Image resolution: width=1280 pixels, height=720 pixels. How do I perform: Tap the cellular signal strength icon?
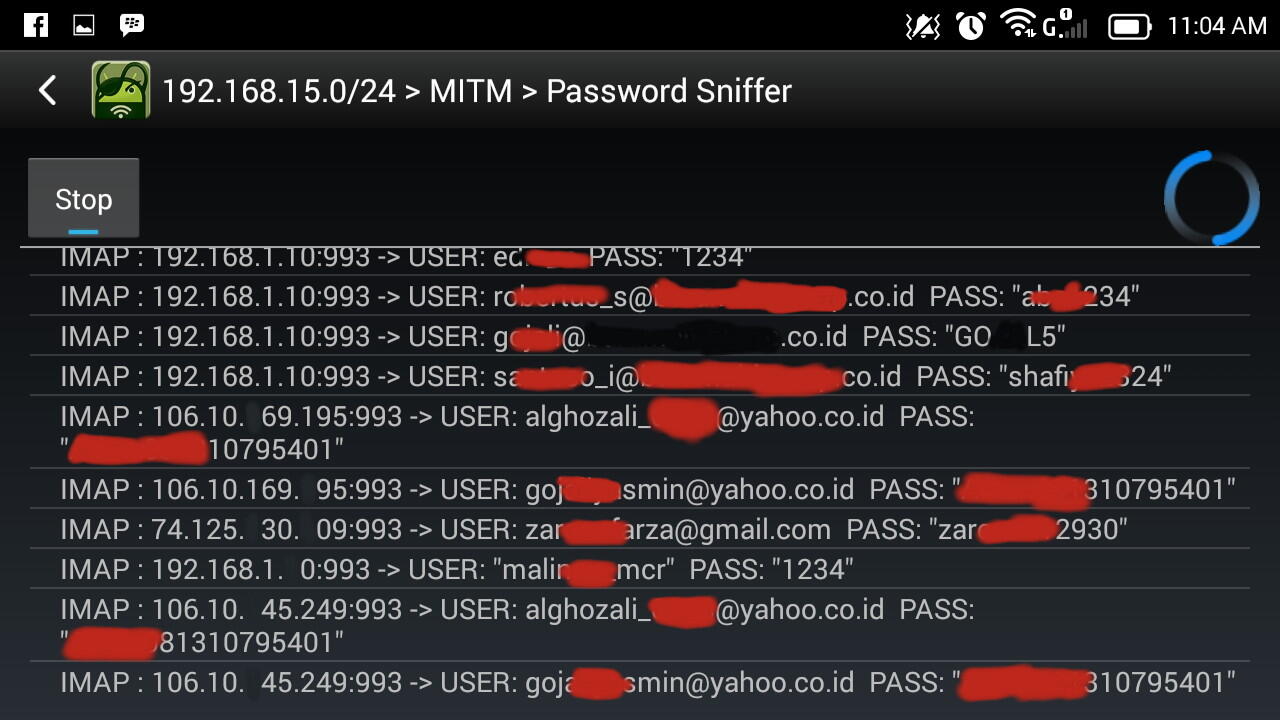click(x=1066, y=26)
